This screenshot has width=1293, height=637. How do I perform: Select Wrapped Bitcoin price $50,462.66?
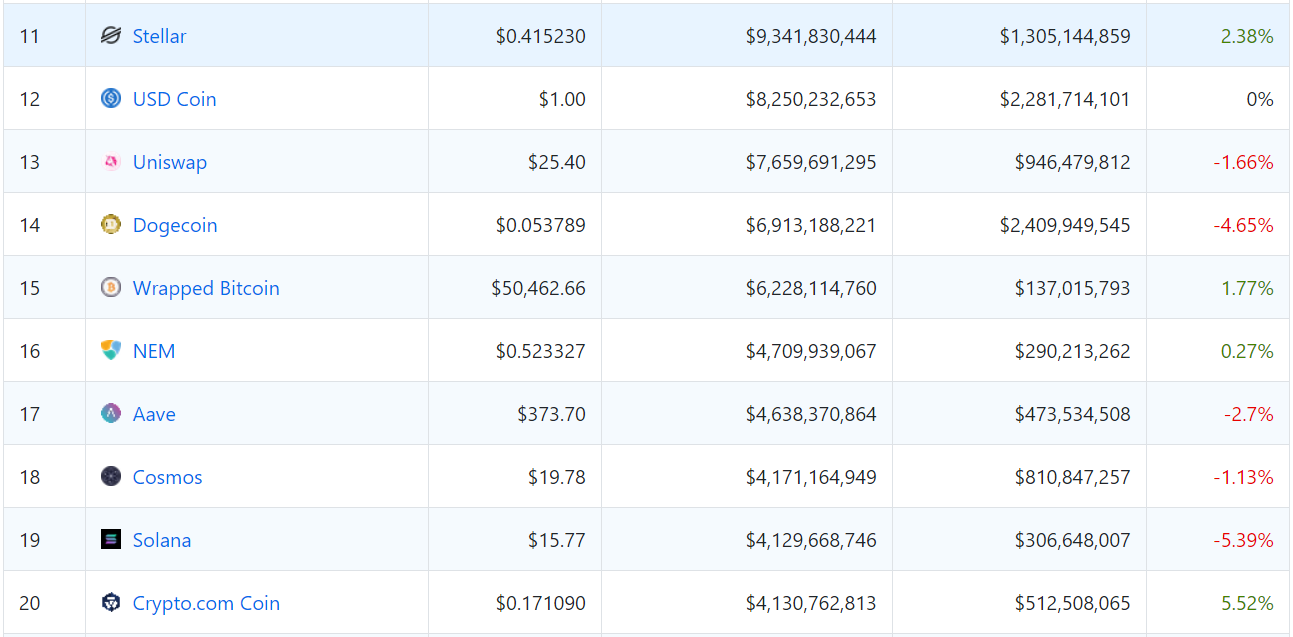(x=539, y=288)
